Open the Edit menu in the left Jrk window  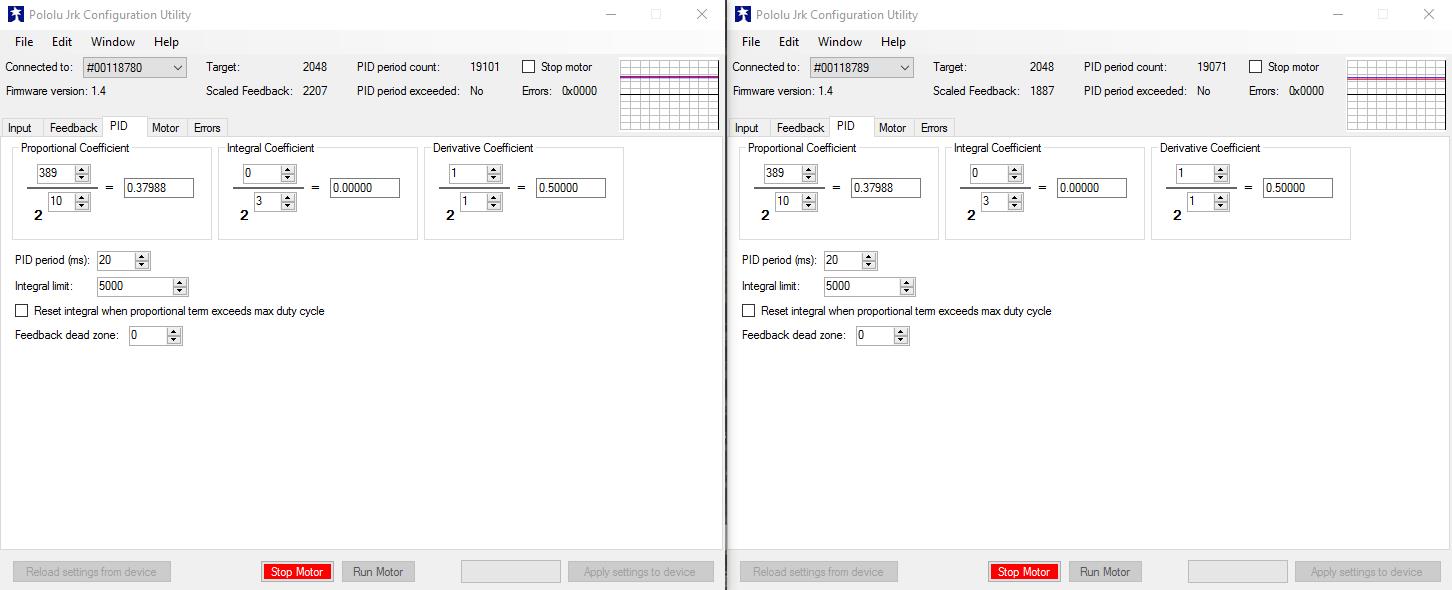[x=62, y=42]
